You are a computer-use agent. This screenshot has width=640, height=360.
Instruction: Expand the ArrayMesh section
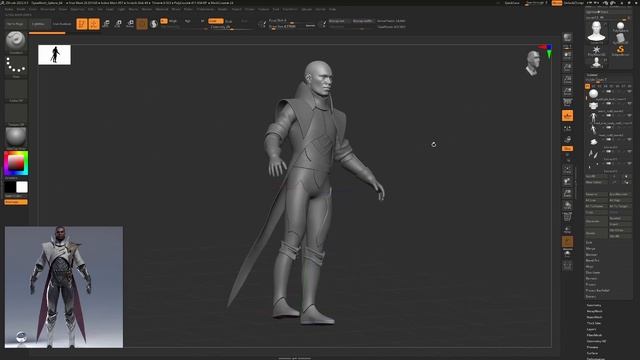tap(595, 311)
